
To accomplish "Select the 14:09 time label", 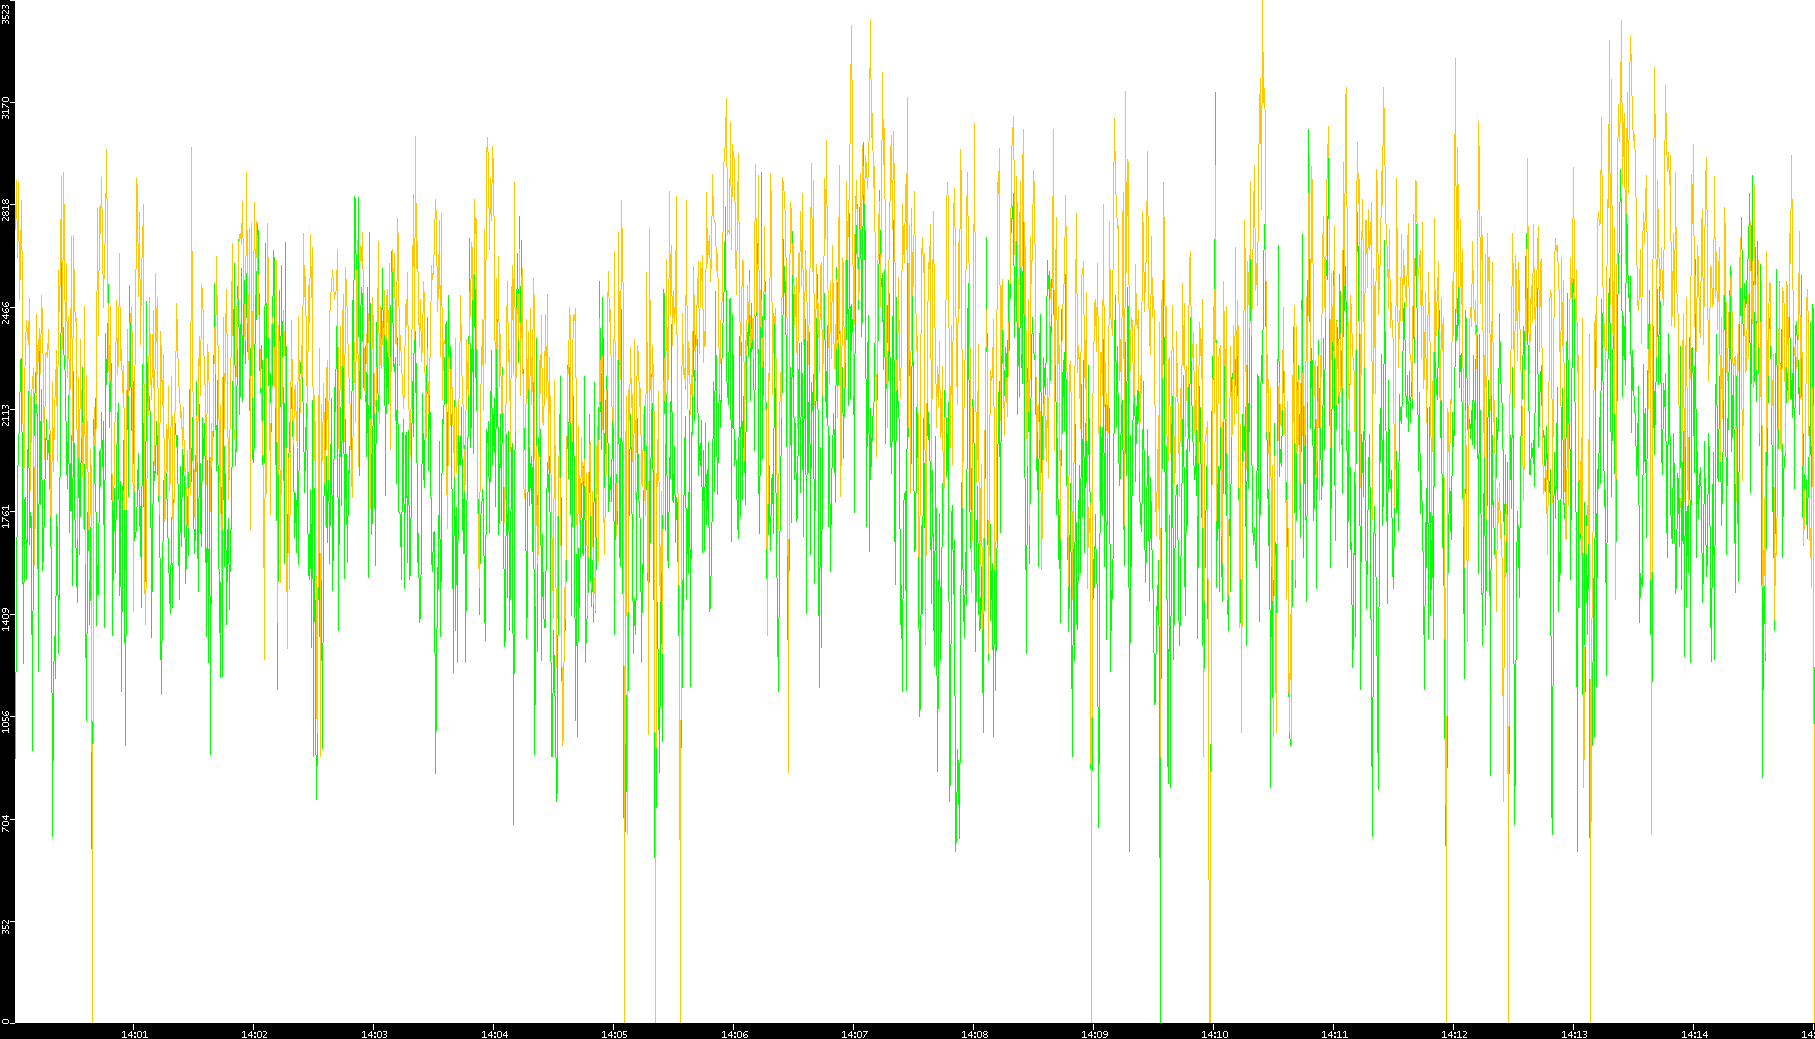I will click(x=1094, y=1034).
